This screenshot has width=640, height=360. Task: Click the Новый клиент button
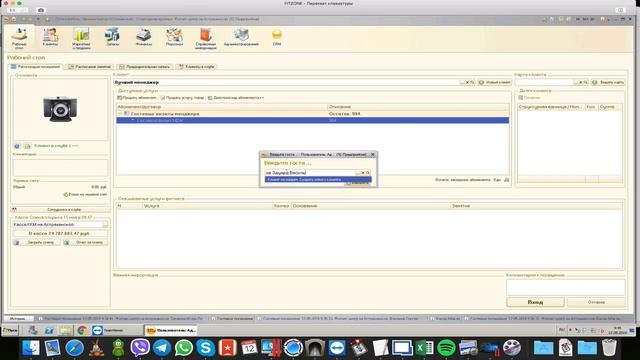pyautogui.click(x=494, y=82)
